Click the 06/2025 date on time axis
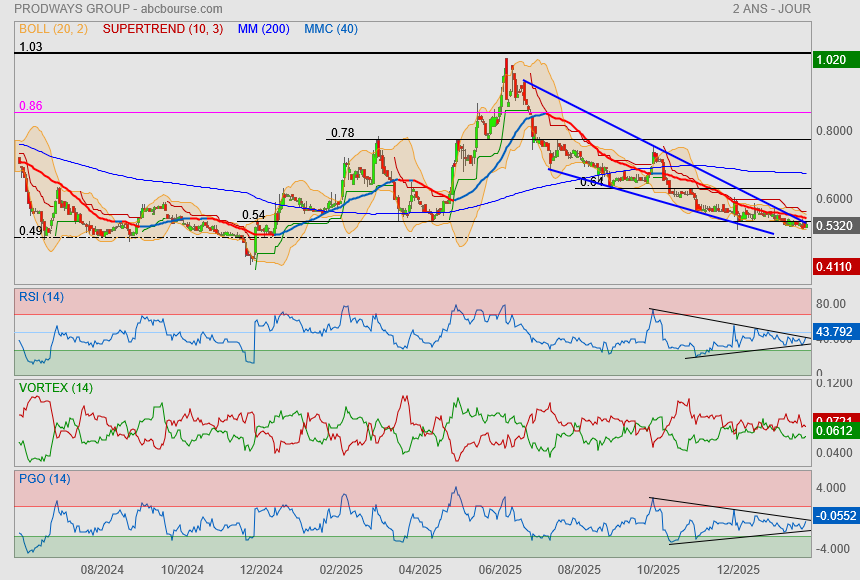This screenshot has width=860, height=580. [500, 570]
